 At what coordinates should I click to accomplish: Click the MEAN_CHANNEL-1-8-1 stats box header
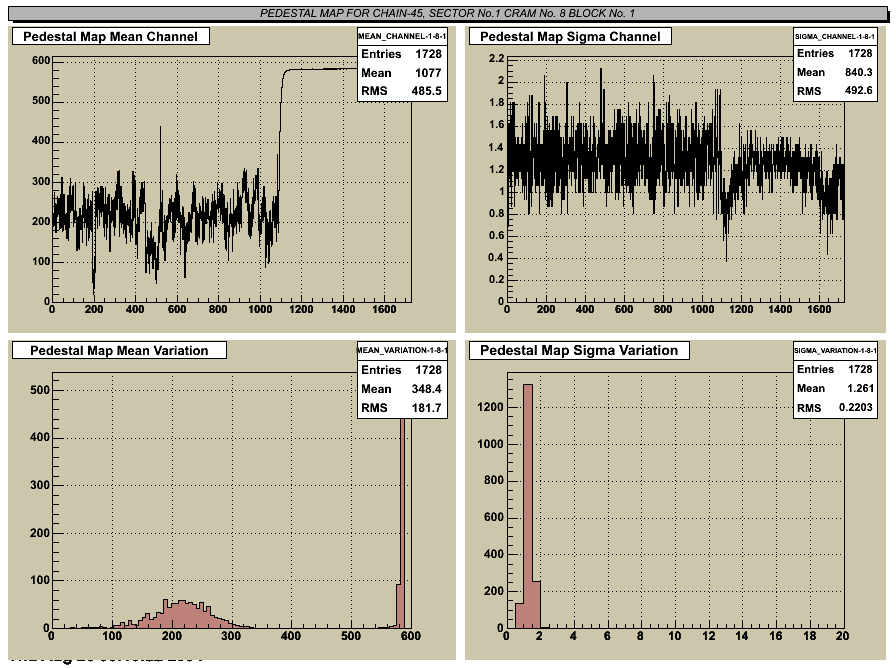point(402,36)
